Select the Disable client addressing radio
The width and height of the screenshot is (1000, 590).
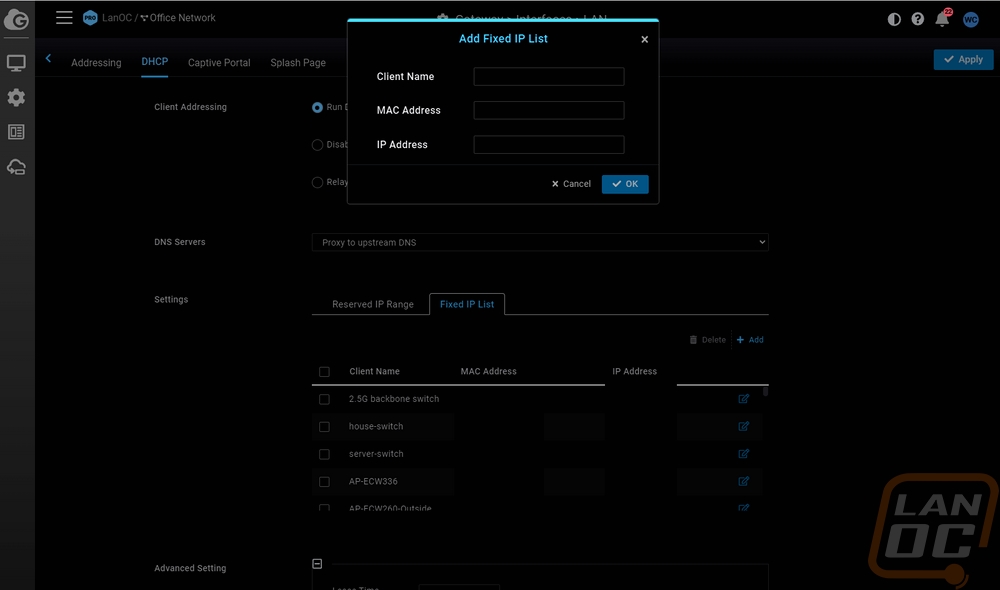pyautogui.click(x=317, y=145)
